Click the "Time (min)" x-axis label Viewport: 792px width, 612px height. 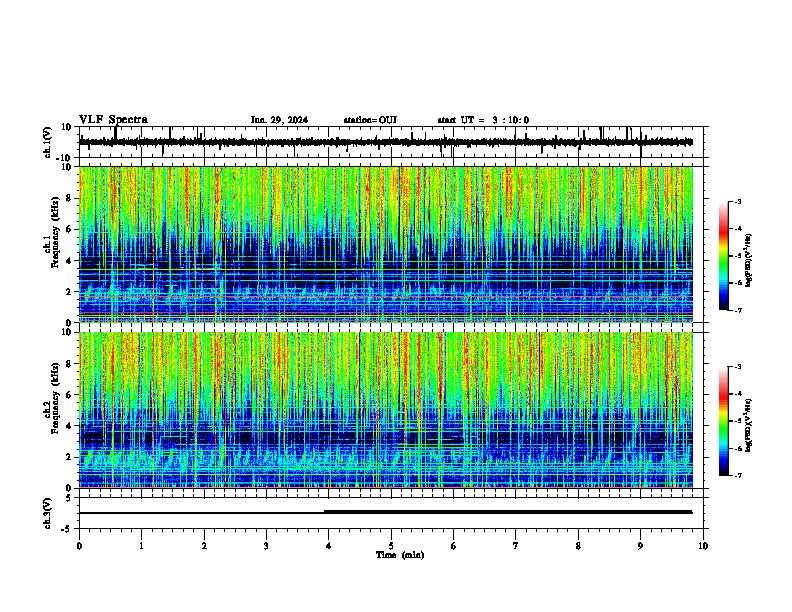tap(400, 555)
